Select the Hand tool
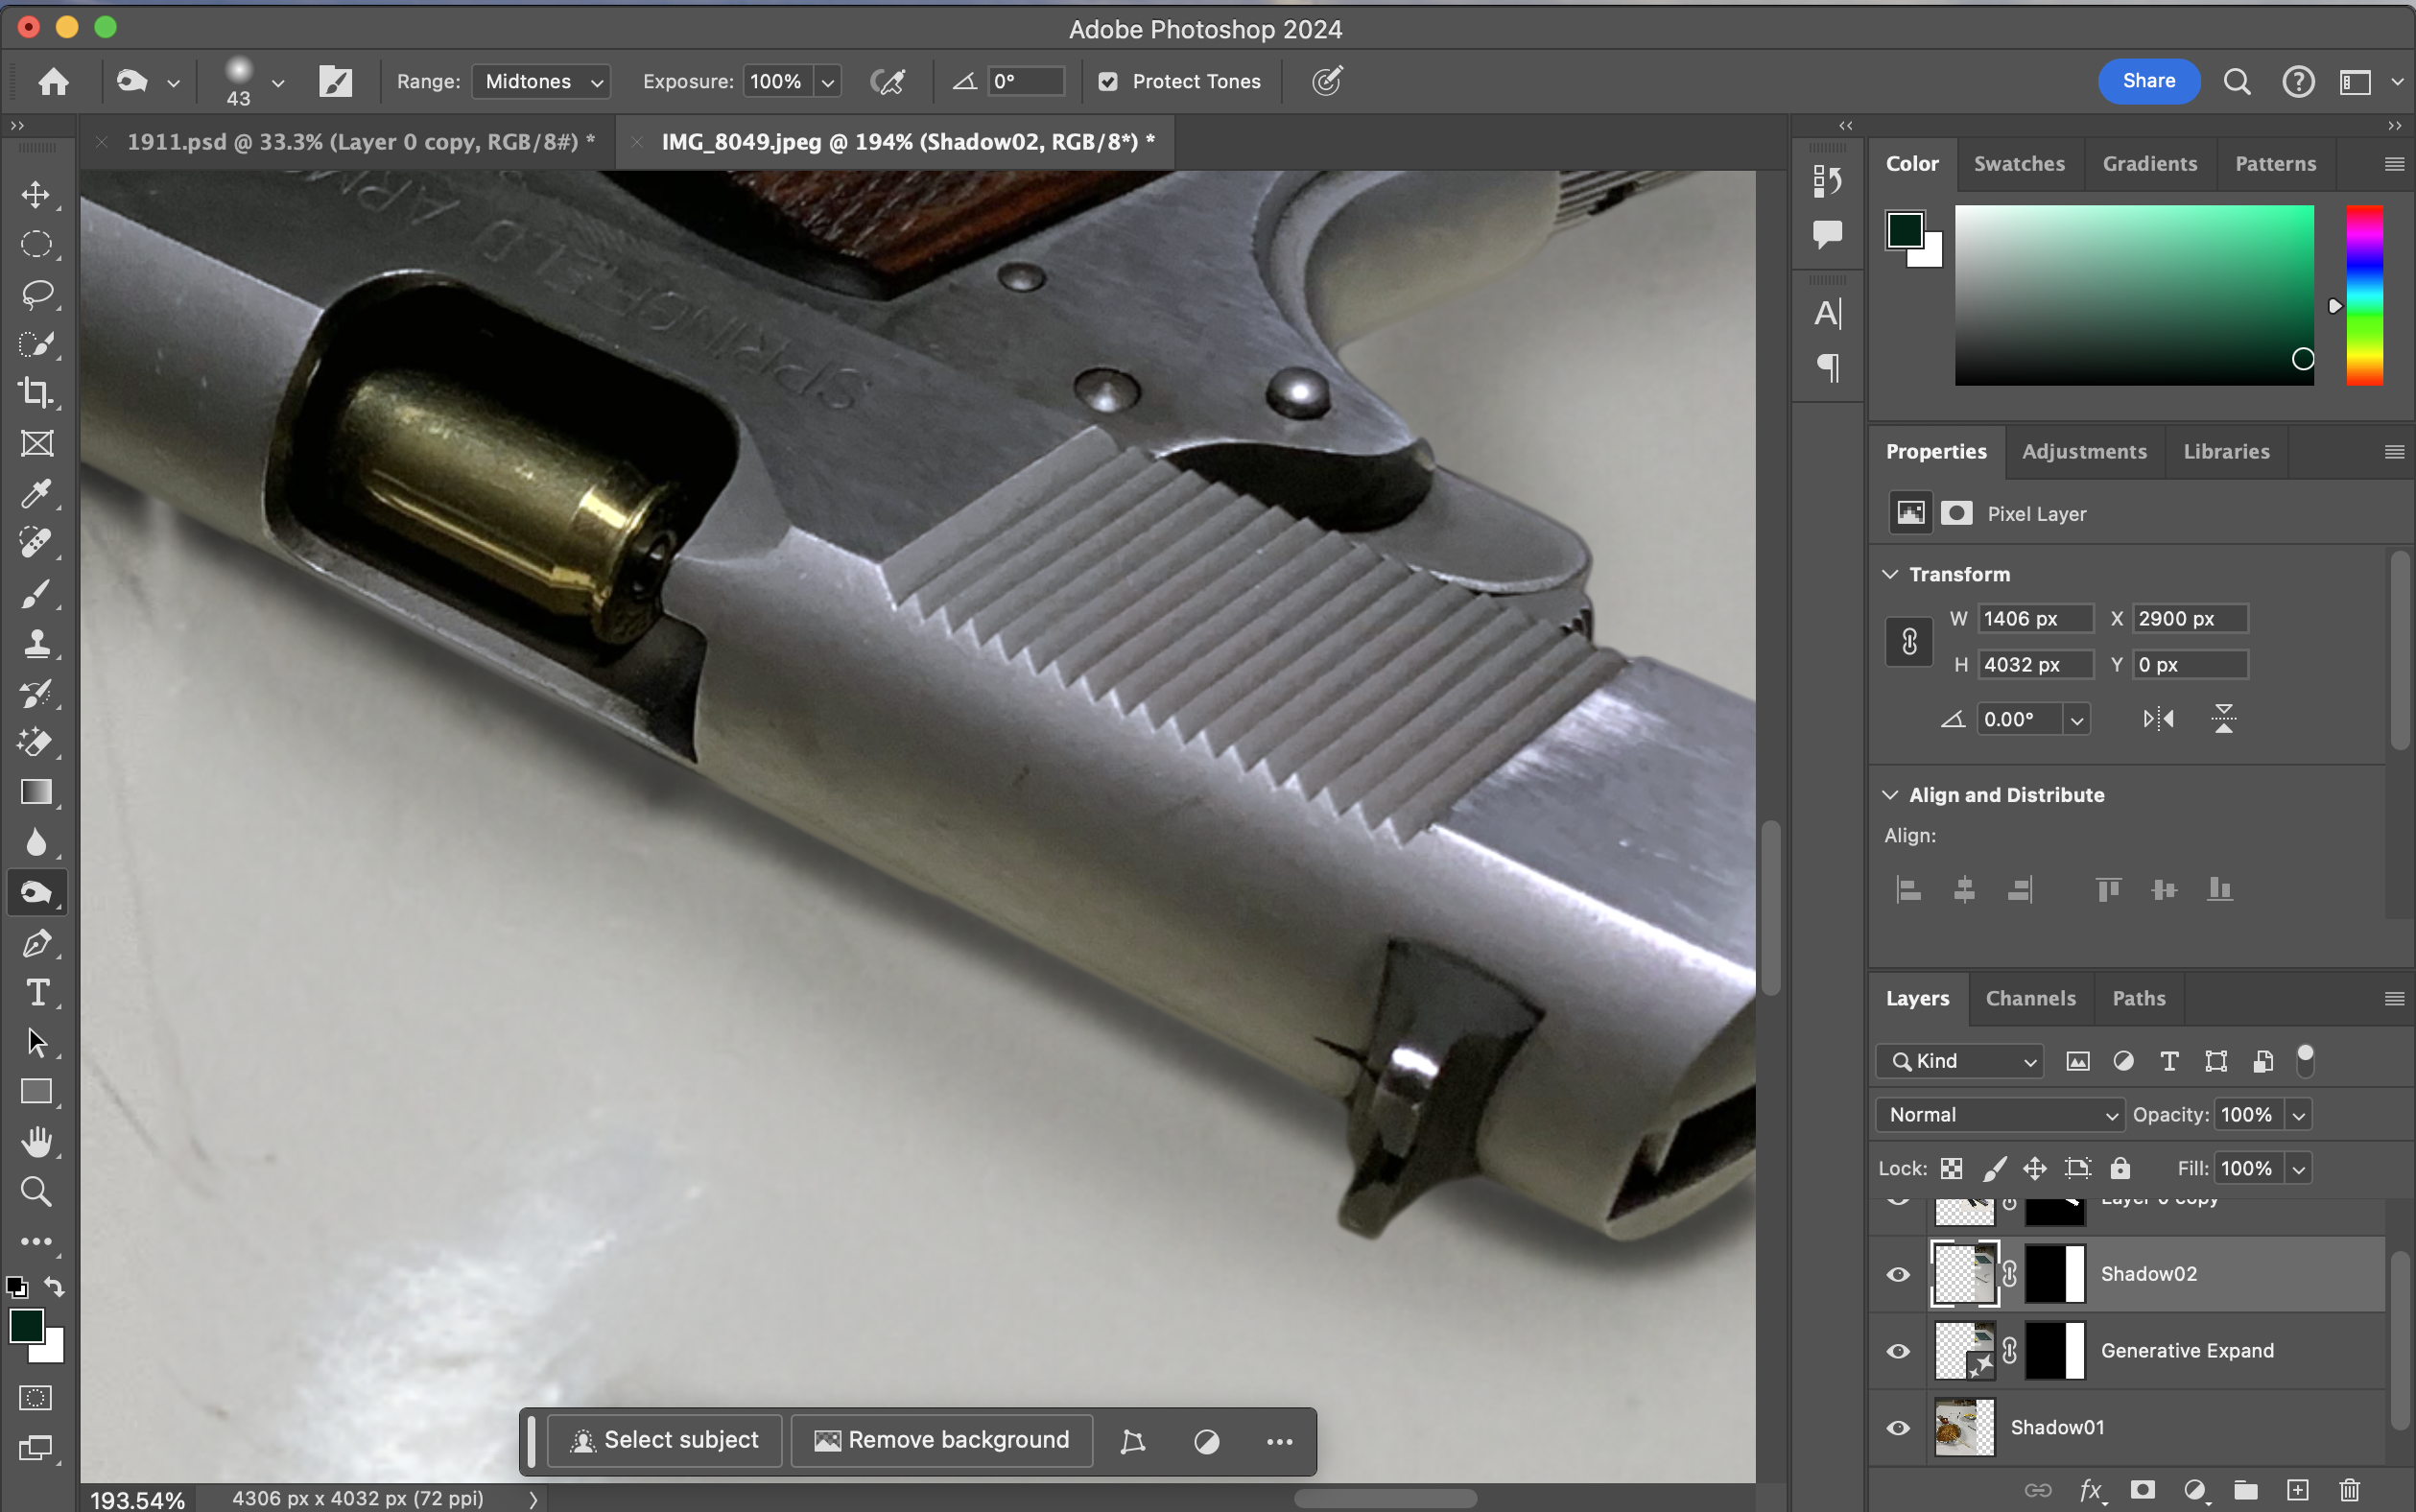Image resolution: width=2416 pixels, height=1512 pixels. click(x=36, y=1141)
